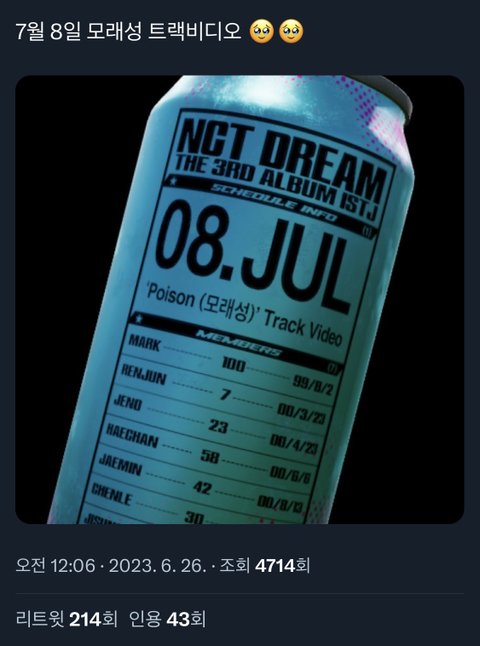Image resolution: width=480 pixels, height=646 pixels.
Task: Select tweet text 7월 8일 모래성 트랙비디오
Action: tap(128, 32)
